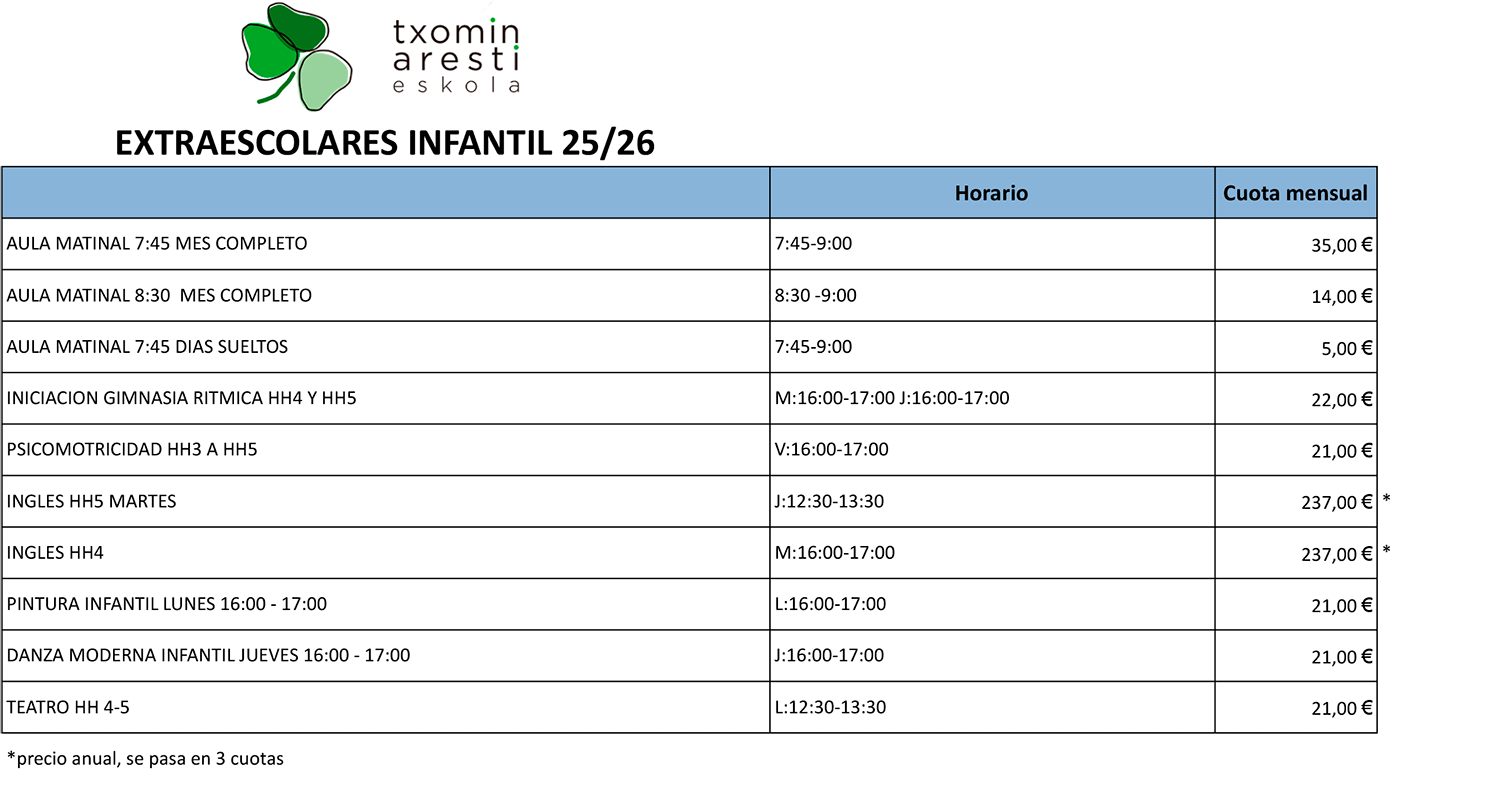The height and width of the screenshot is (785, 1500).
Task: Select INICIACION GIMNASIA RITMICA HH4 Y HH5
Action: tap(181, 398)
